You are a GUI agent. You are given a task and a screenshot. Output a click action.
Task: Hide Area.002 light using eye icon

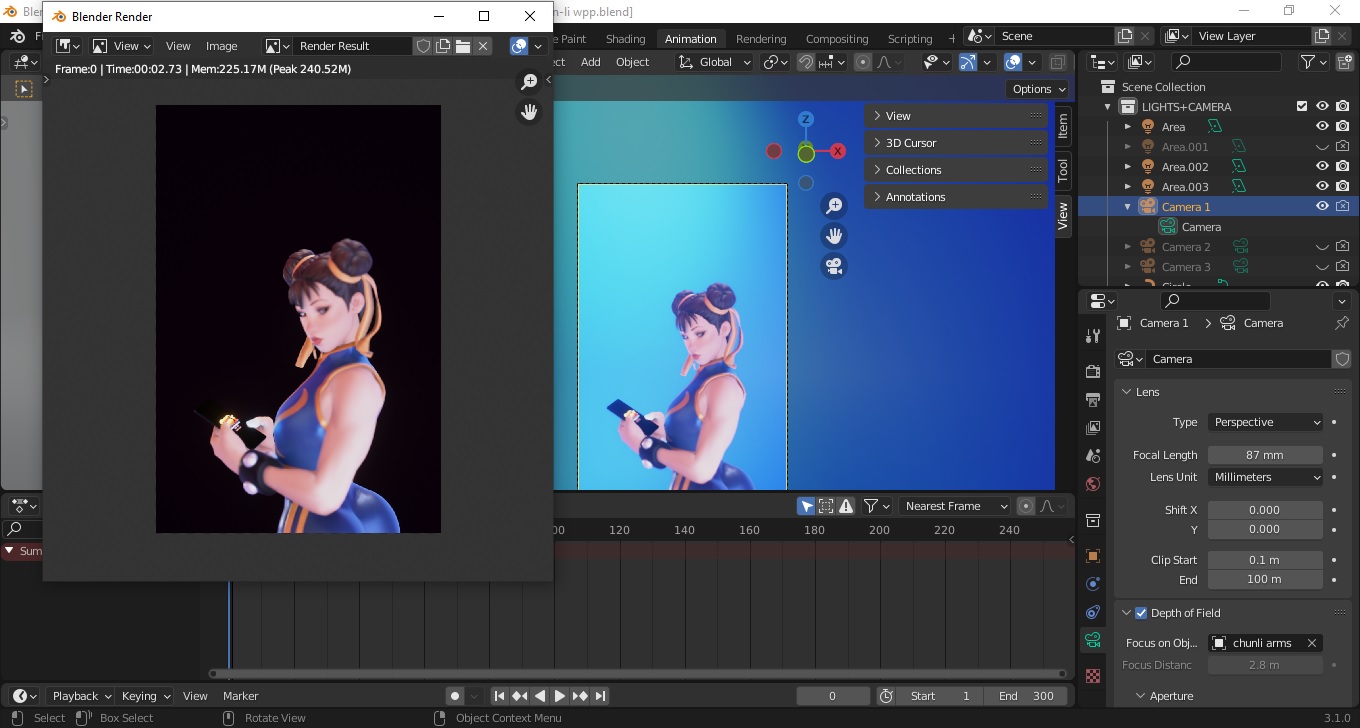coord(1322,166)
